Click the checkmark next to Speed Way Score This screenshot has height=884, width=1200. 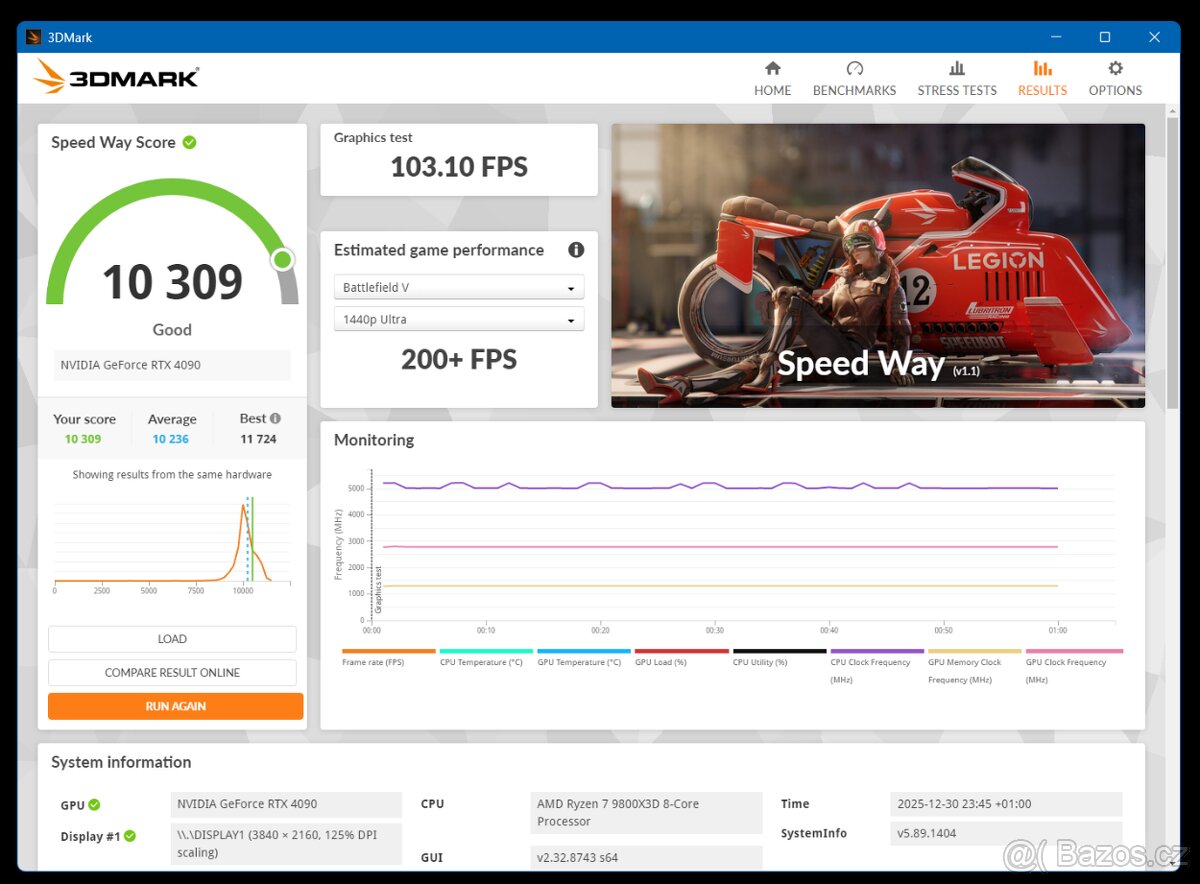[189, 142]
